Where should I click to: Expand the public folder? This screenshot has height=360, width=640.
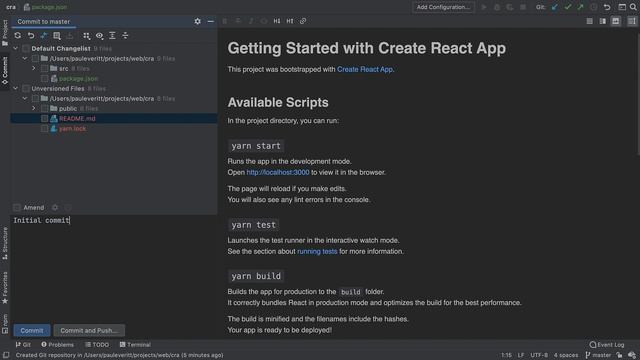click(x=34, y=109)
